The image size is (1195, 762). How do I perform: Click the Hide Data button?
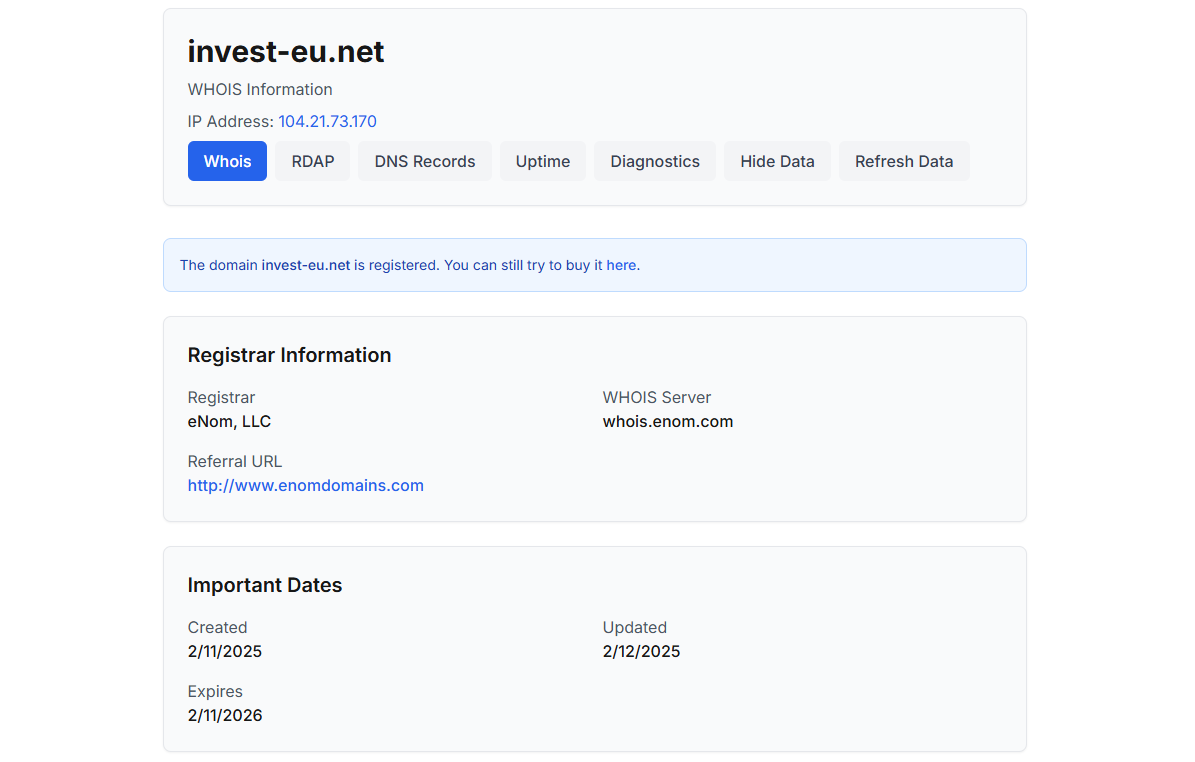tap(777, 161)
